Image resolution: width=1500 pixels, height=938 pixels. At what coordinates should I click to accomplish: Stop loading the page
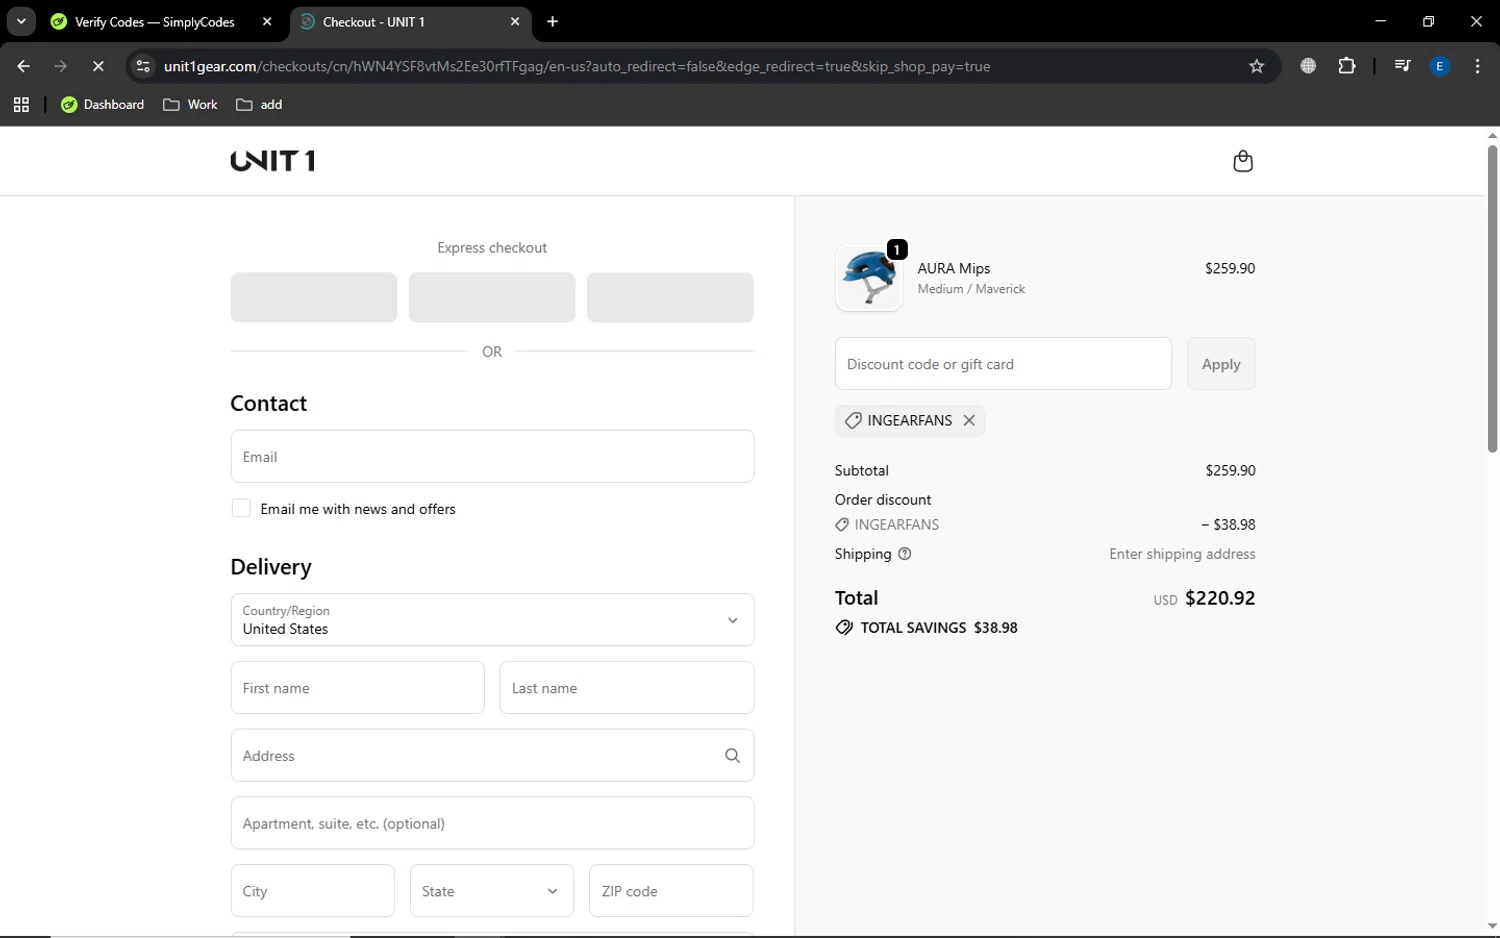point(98,66)
